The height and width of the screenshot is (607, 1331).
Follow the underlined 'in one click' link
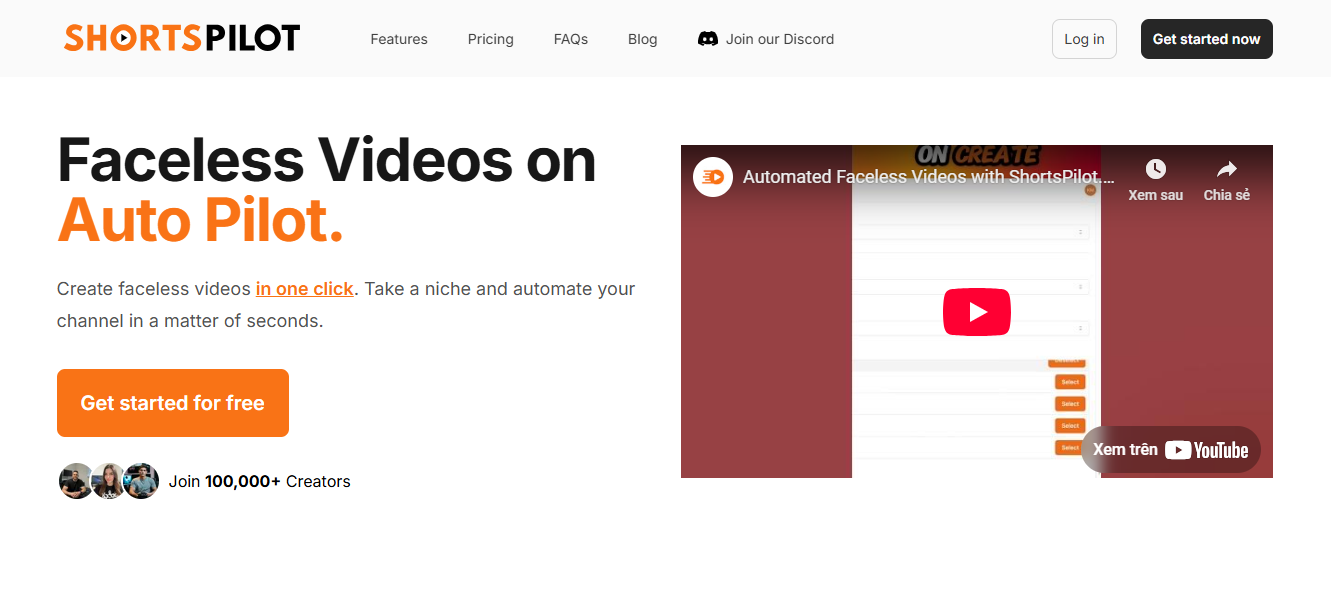(304, 289)
